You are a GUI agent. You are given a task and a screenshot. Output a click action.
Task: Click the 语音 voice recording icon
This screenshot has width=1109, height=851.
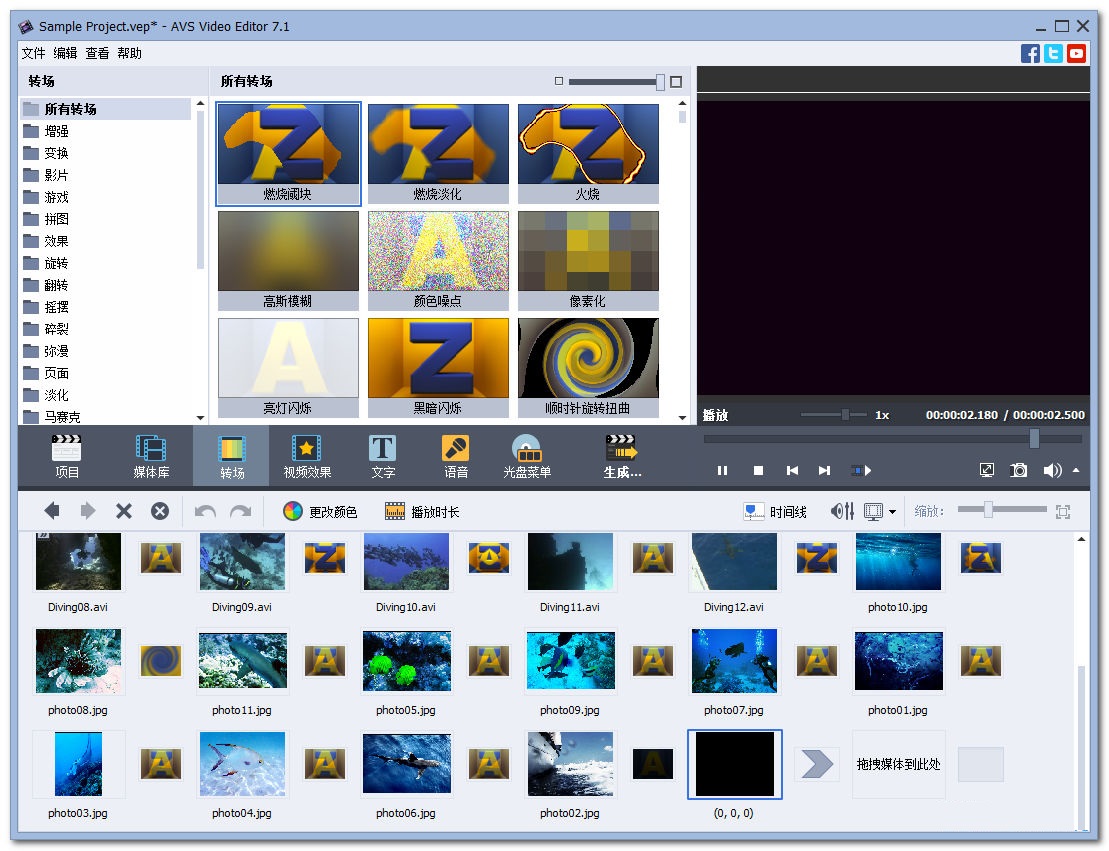456,456
